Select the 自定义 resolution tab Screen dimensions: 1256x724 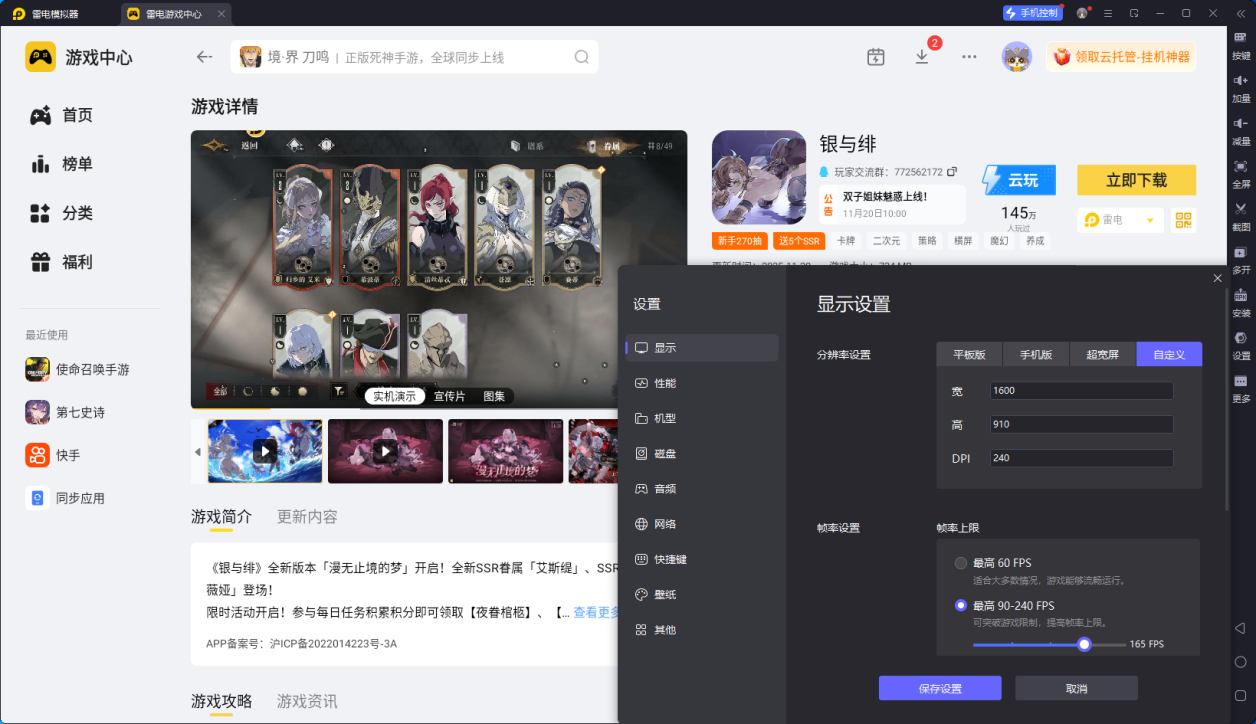pos(1169,354)
